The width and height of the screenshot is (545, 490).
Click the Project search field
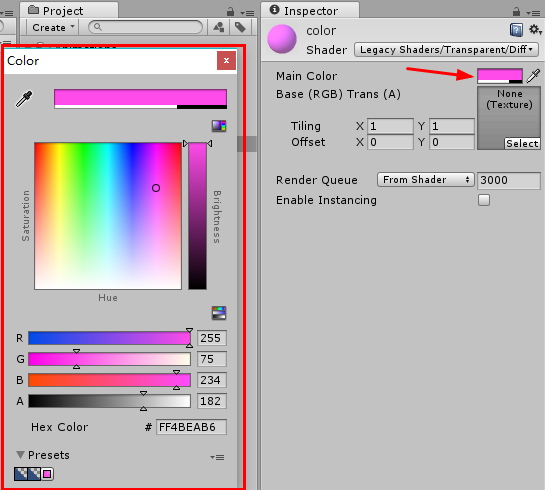145,27
